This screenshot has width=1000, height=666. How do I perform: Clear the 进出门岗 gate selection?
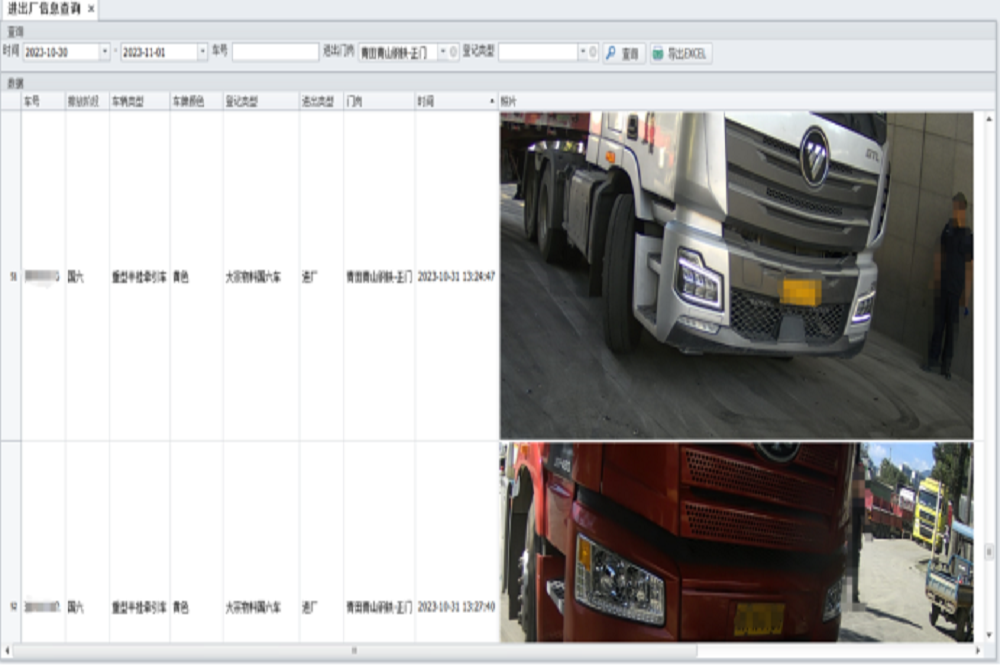coord(454,52)
